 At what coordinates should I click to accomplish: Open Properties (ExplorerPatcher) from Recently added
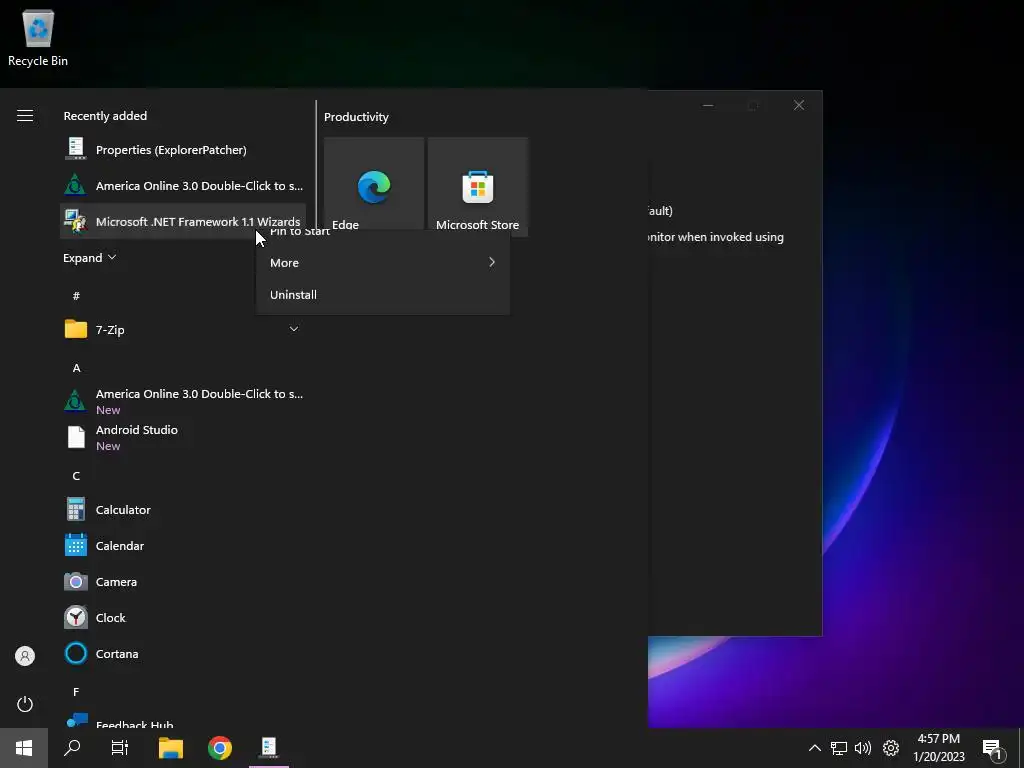point(183,150)
